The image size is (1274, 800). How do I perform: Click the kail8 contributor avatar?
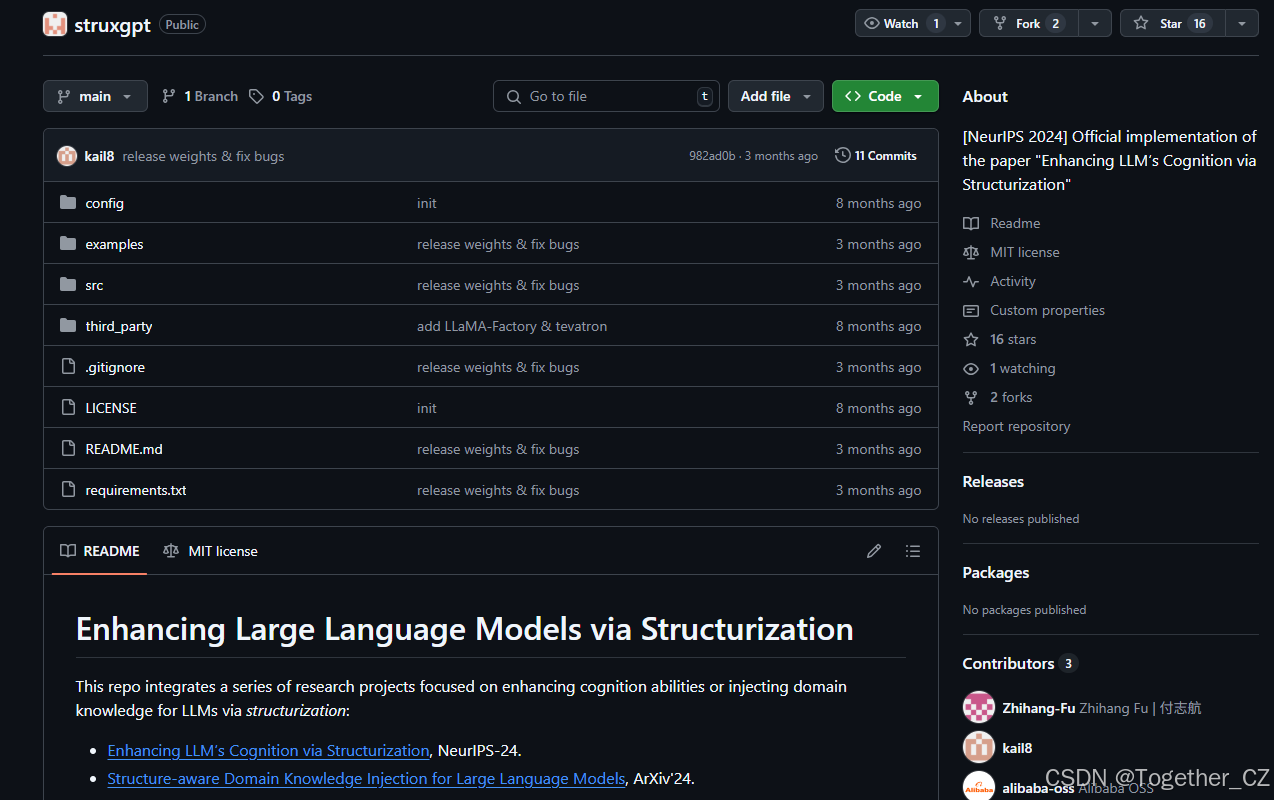[979, 747]
